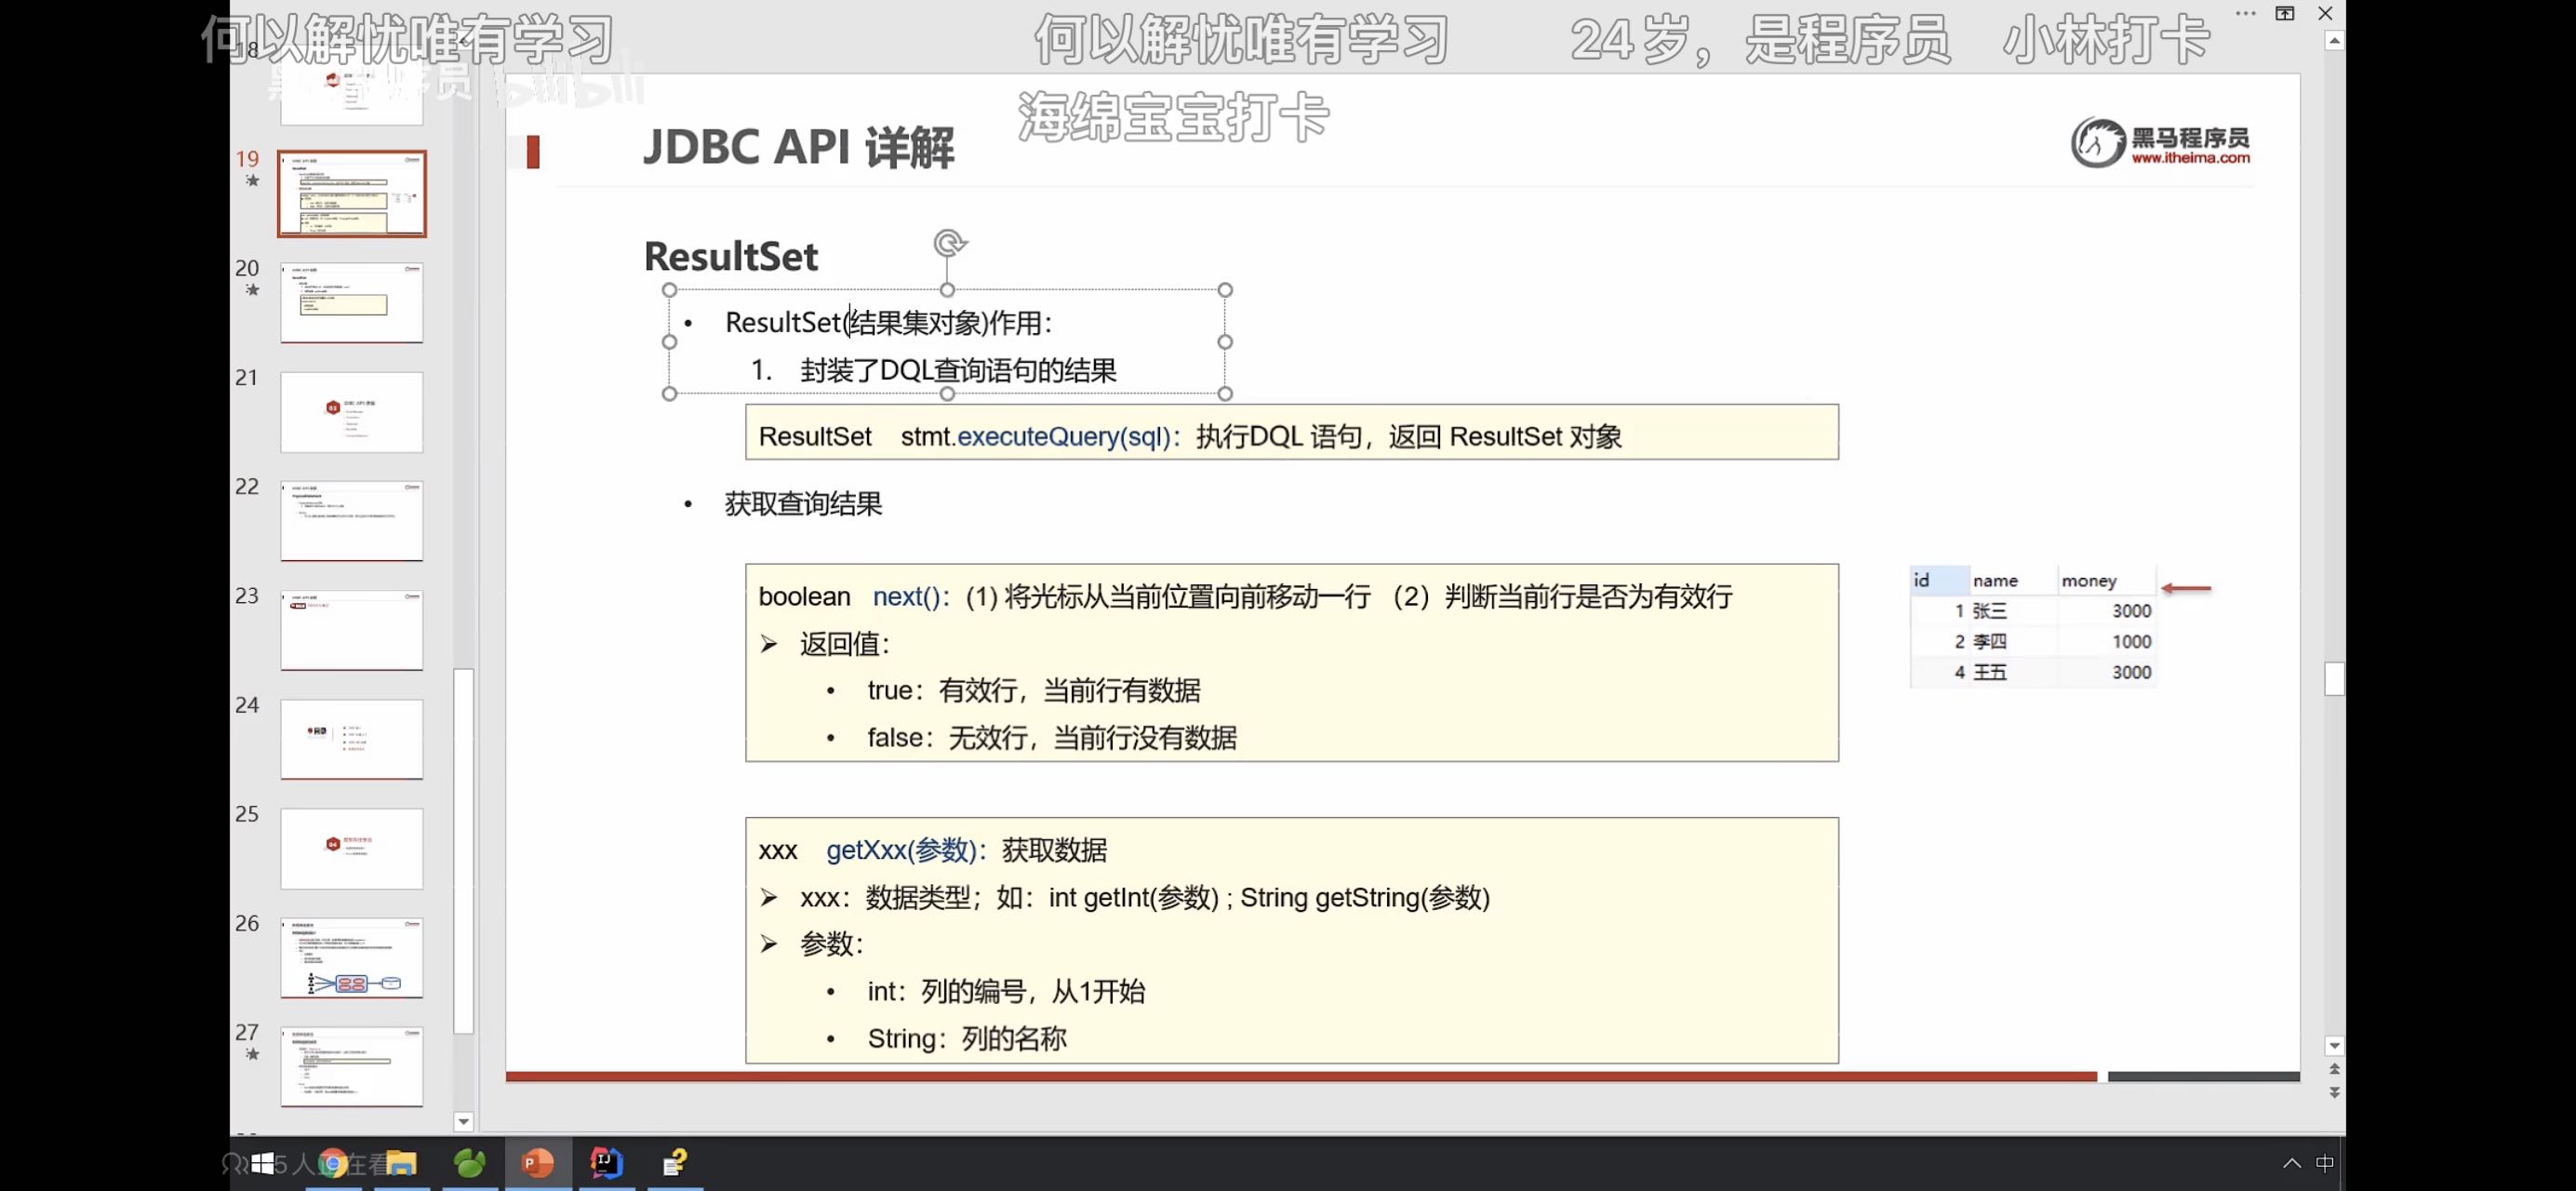
Task: Click the green app icon in taskbar
Action: [469, 1163]
